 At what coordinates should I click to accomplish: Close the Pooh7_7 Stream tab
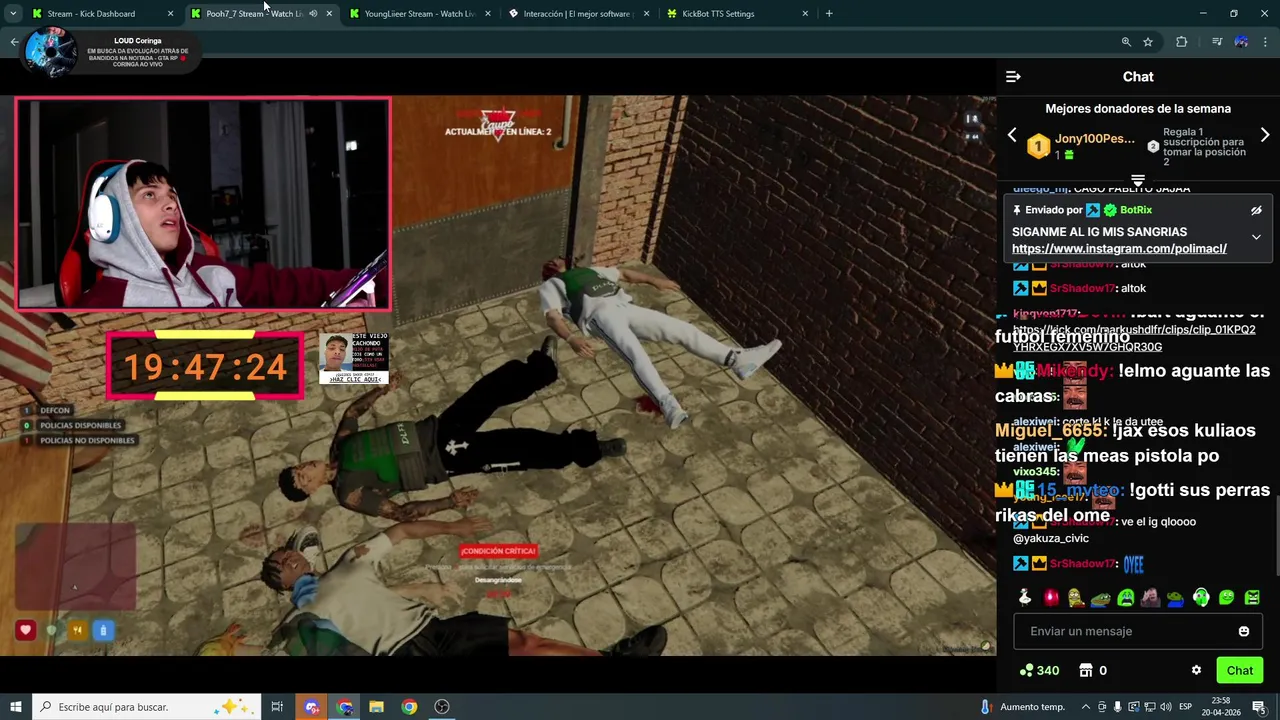(329, 14)
